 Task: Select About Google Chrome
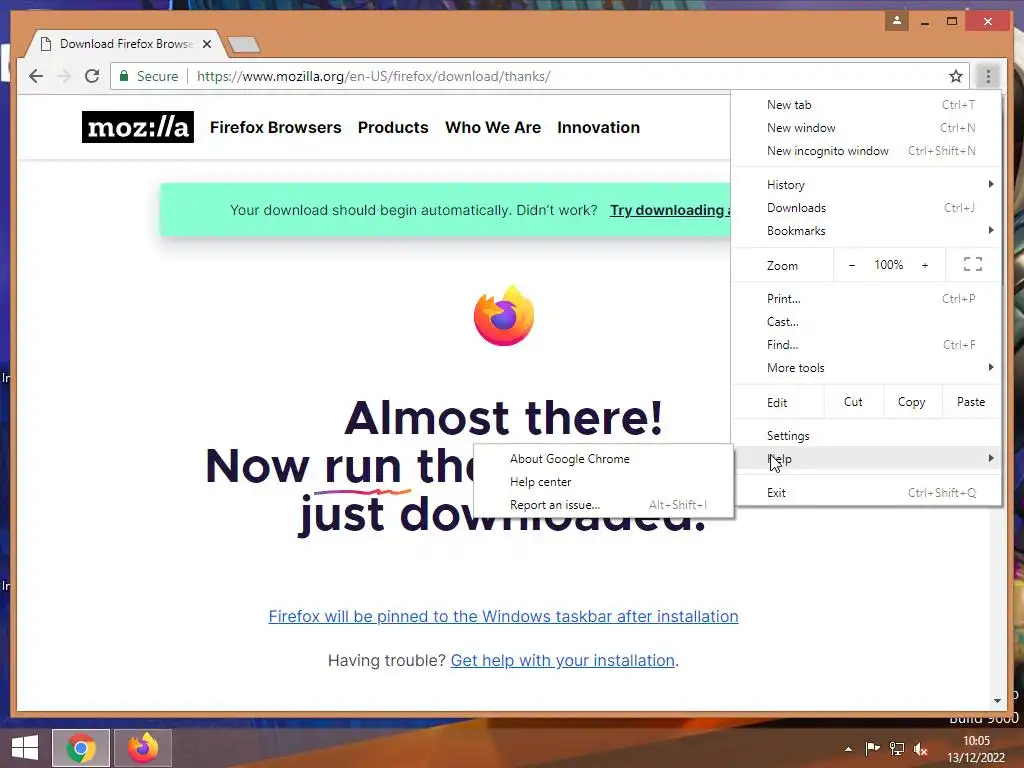click(x=603, y=458)
